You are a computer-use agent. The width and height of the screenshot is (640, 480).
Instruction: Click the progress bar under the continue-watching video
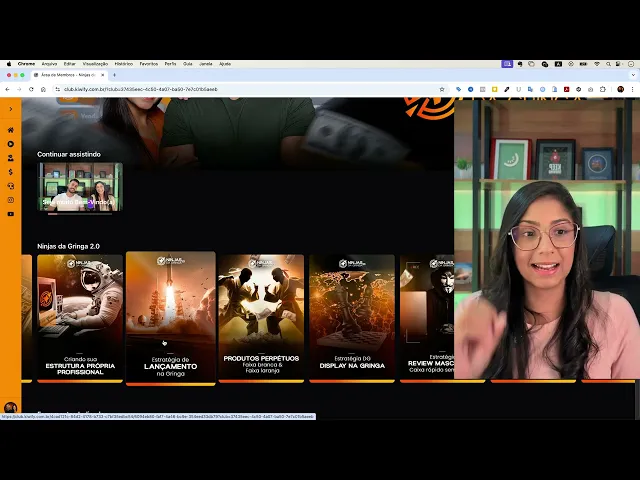(x=80, y=213)
